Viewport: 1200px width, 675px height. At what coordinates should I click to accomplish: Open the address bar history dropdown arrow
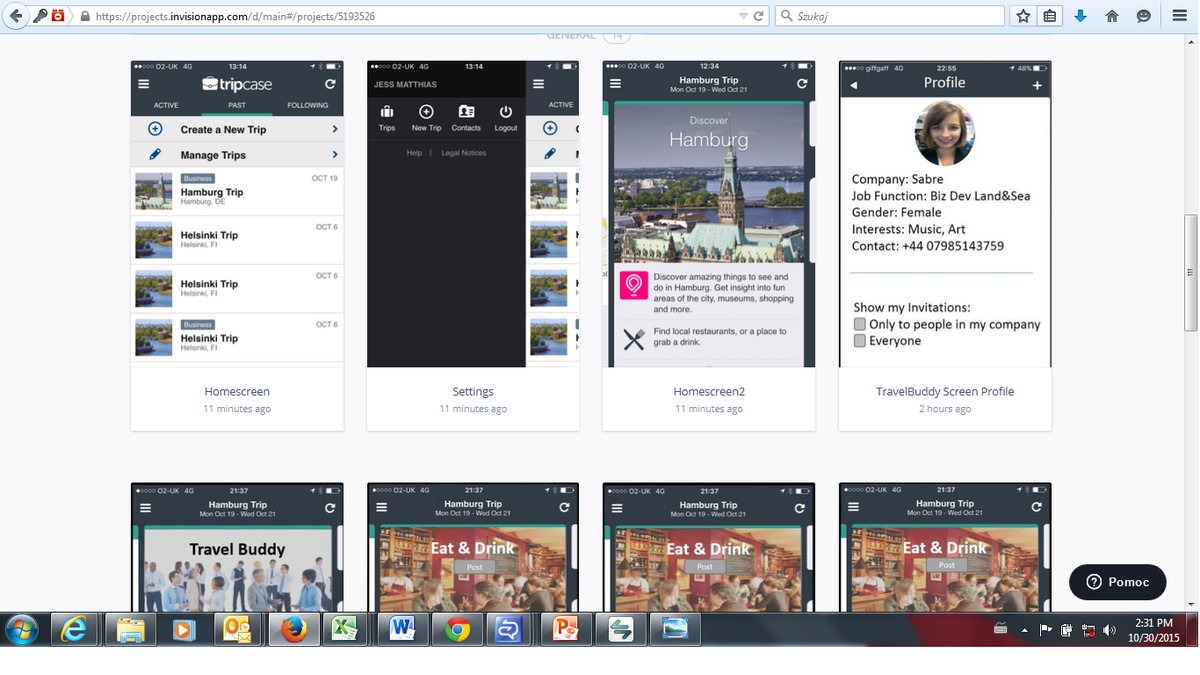(743, 17)
